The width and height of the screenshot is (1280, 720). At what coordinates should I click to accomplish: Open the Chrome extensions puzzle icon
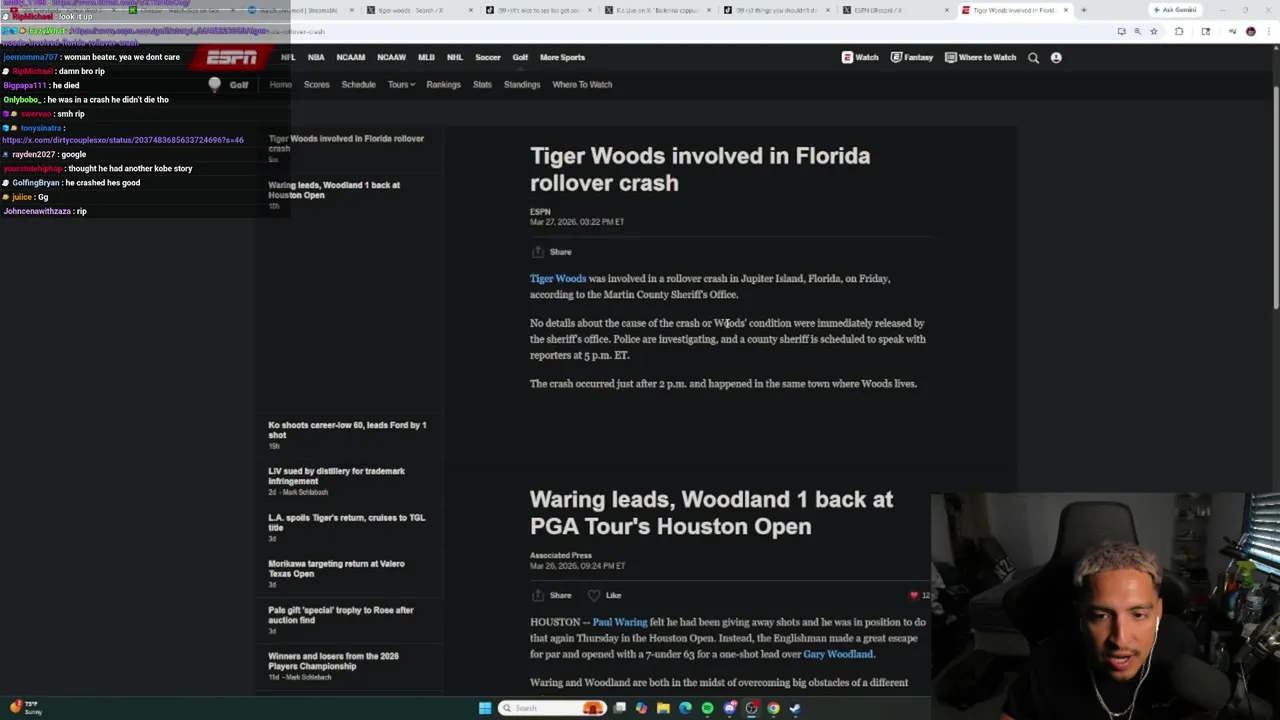(x=1179, y=31)
